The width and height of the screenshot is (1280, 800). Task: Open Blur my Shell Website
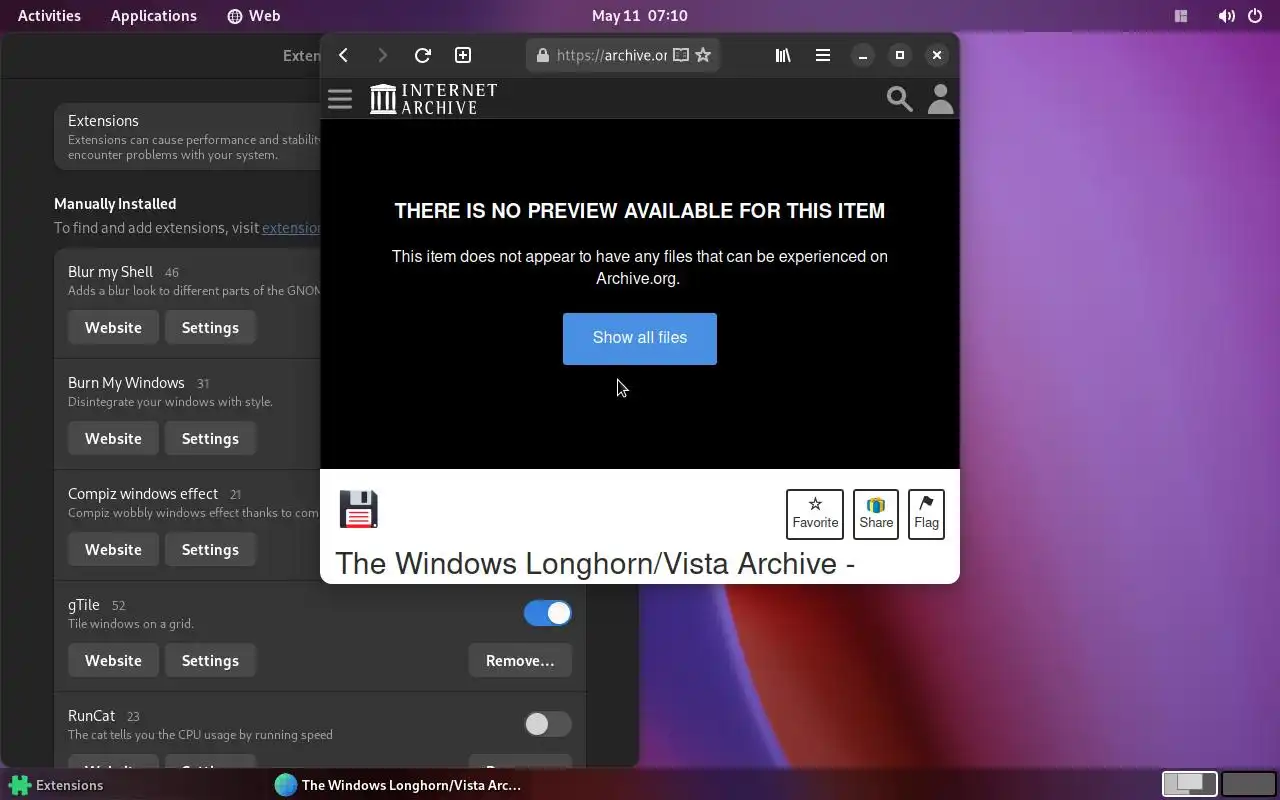coord(113,328)
